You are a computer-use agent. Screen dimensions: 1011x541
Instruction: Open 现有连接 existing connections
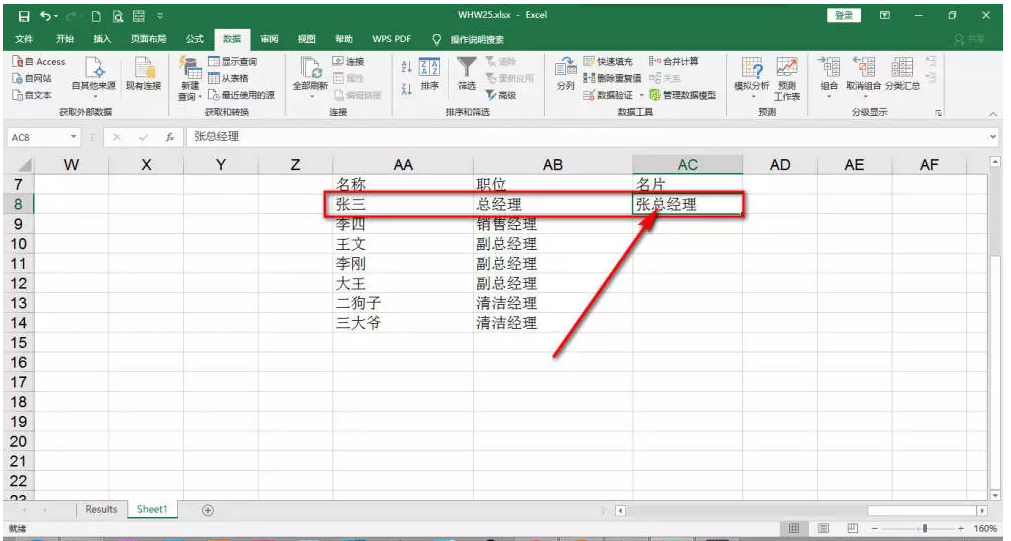[x=144, y=74]
